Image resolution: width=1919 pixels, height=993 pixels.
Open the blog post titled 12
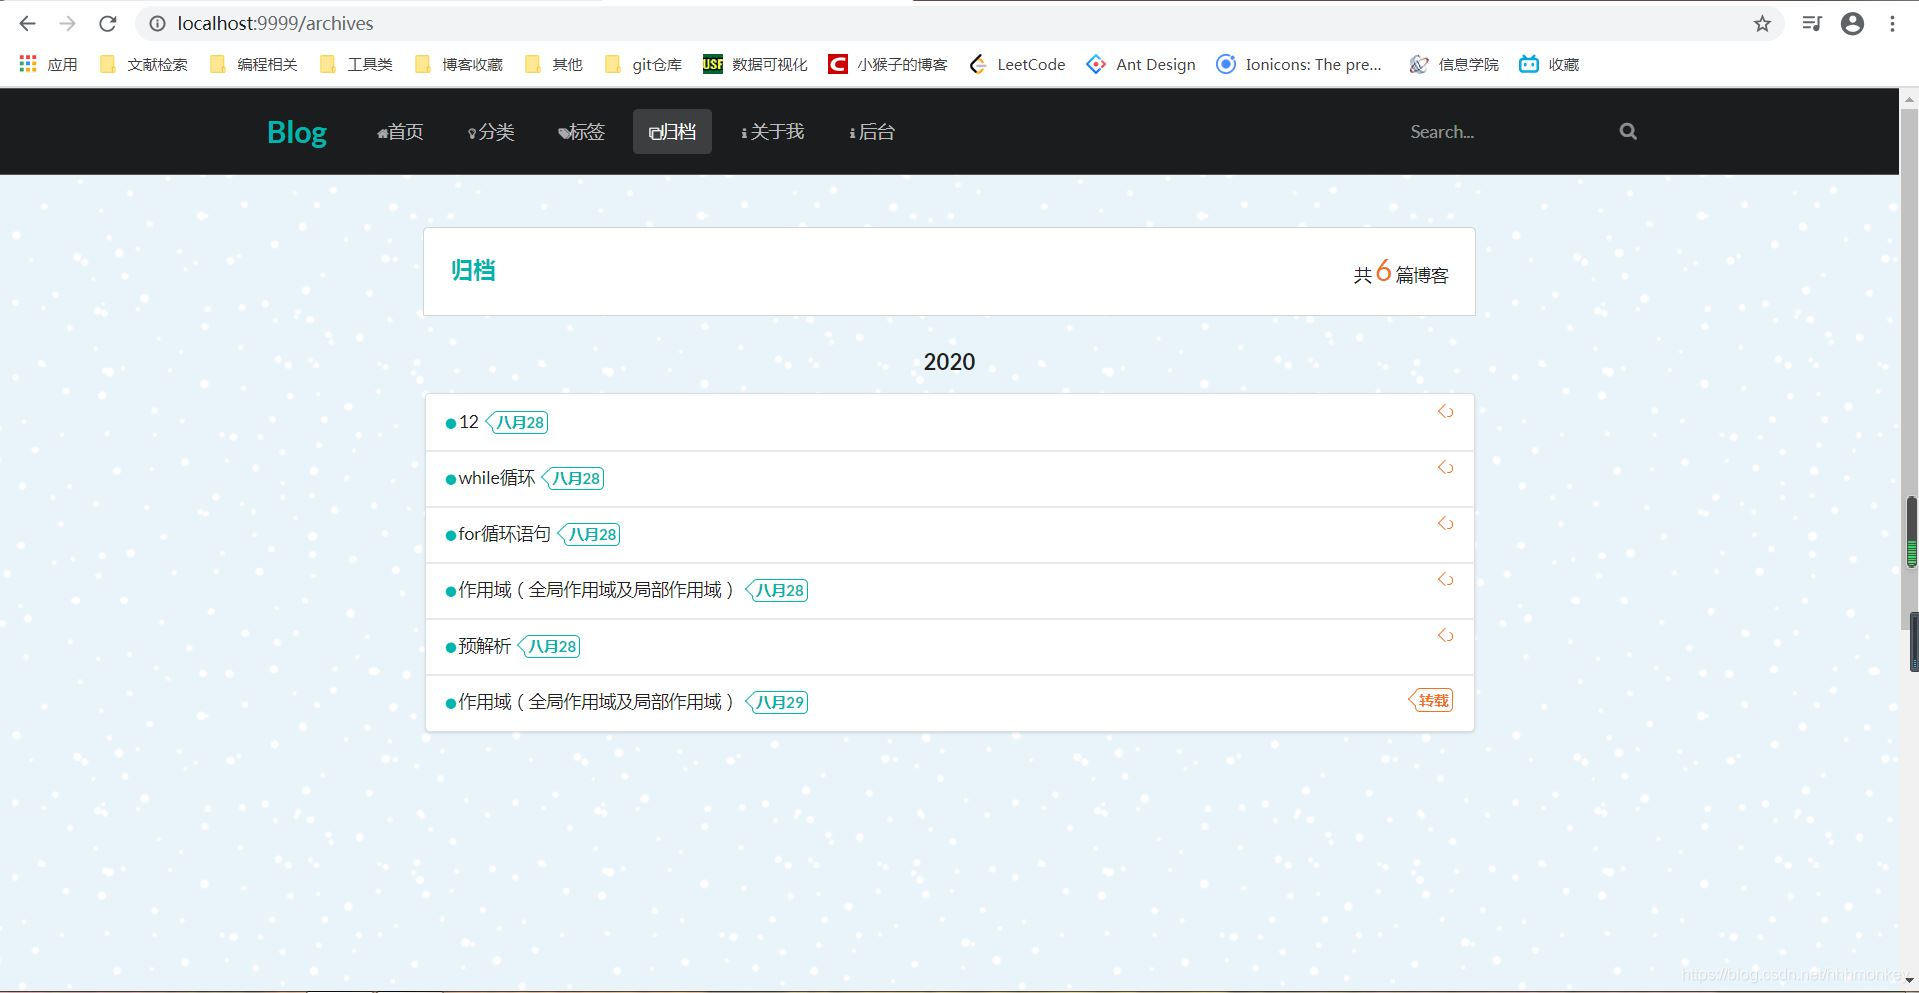(468, 422)
